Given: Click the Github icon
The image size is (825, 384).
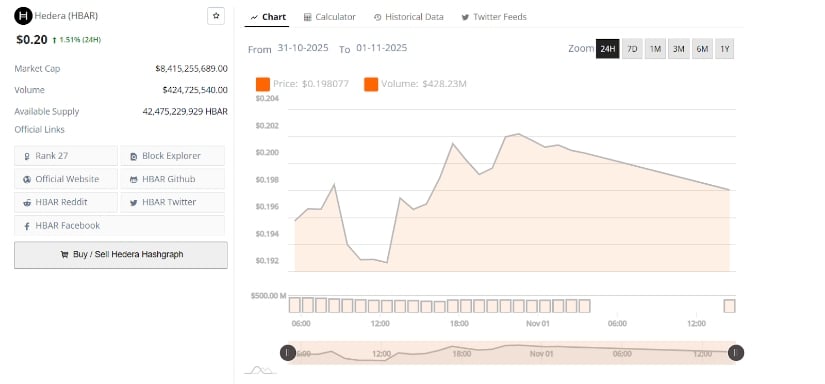Looking at the screenshot, I should tap(133, 179).
